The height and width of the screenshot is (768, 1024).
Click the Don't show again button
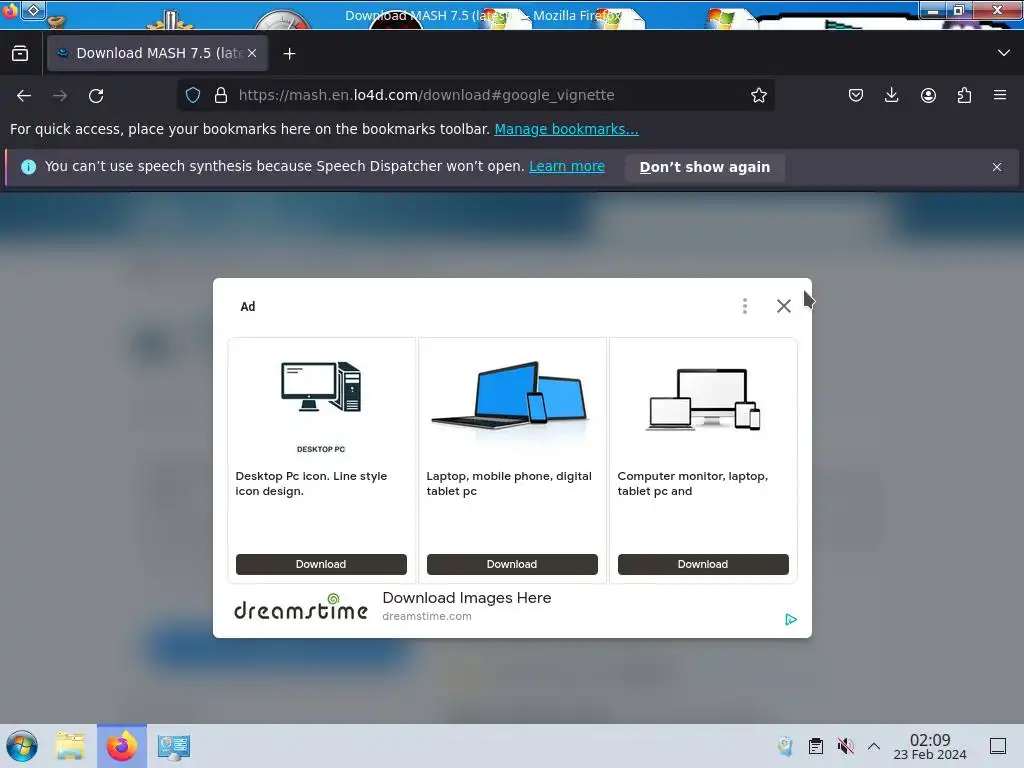click(705, 167)
